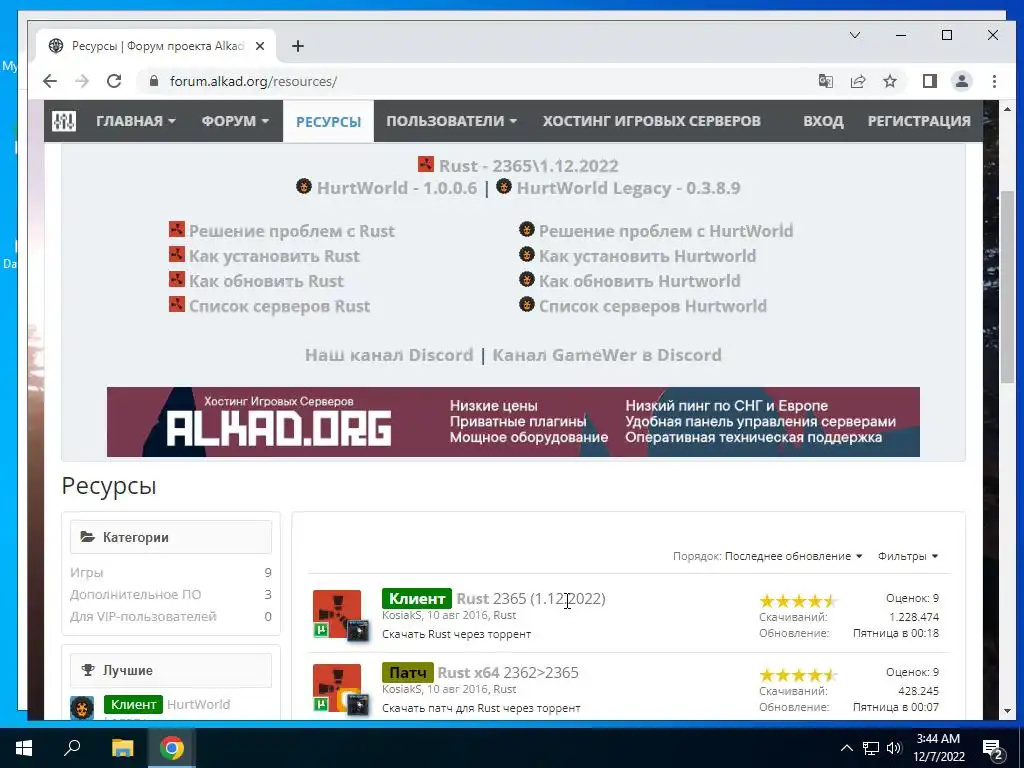The height and width of the screenshot is (768, 1024).
Task: Open the notification center icon
Action: click(x=993, y=749)
